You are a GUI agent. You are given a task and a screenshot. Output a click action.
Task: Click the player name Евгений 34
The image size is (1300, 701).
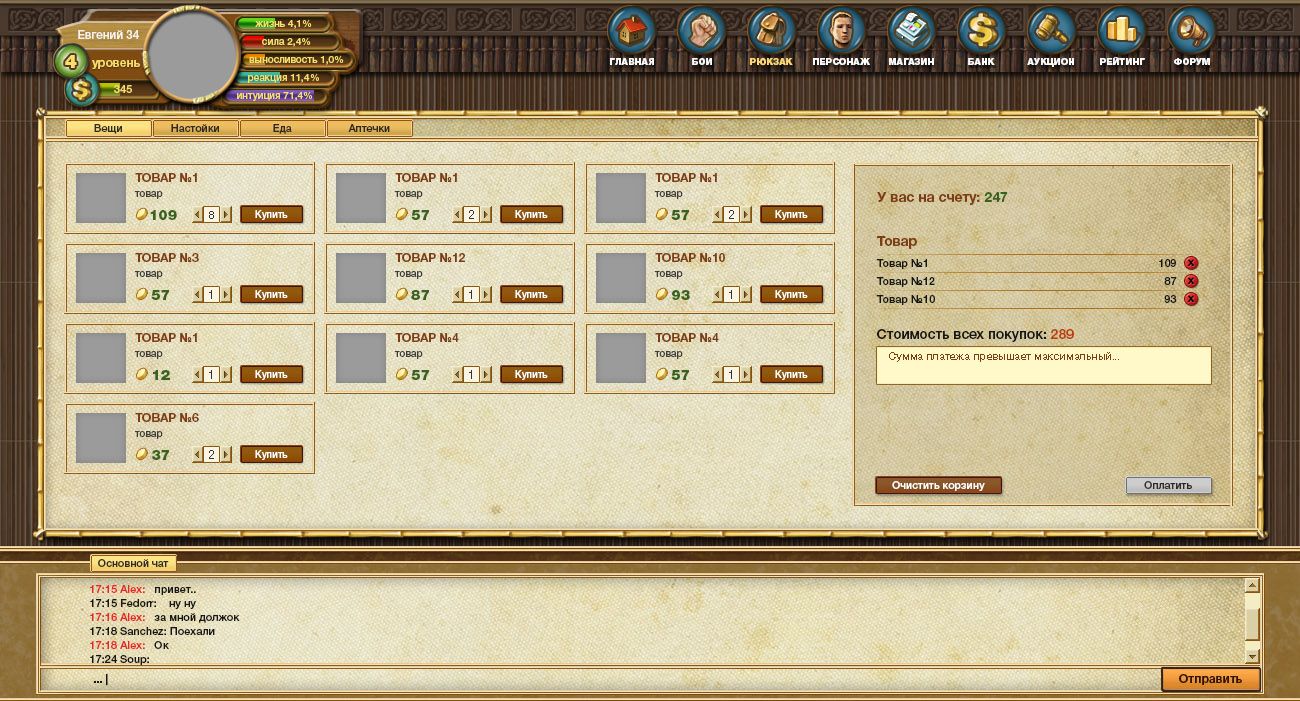(108, 35)
